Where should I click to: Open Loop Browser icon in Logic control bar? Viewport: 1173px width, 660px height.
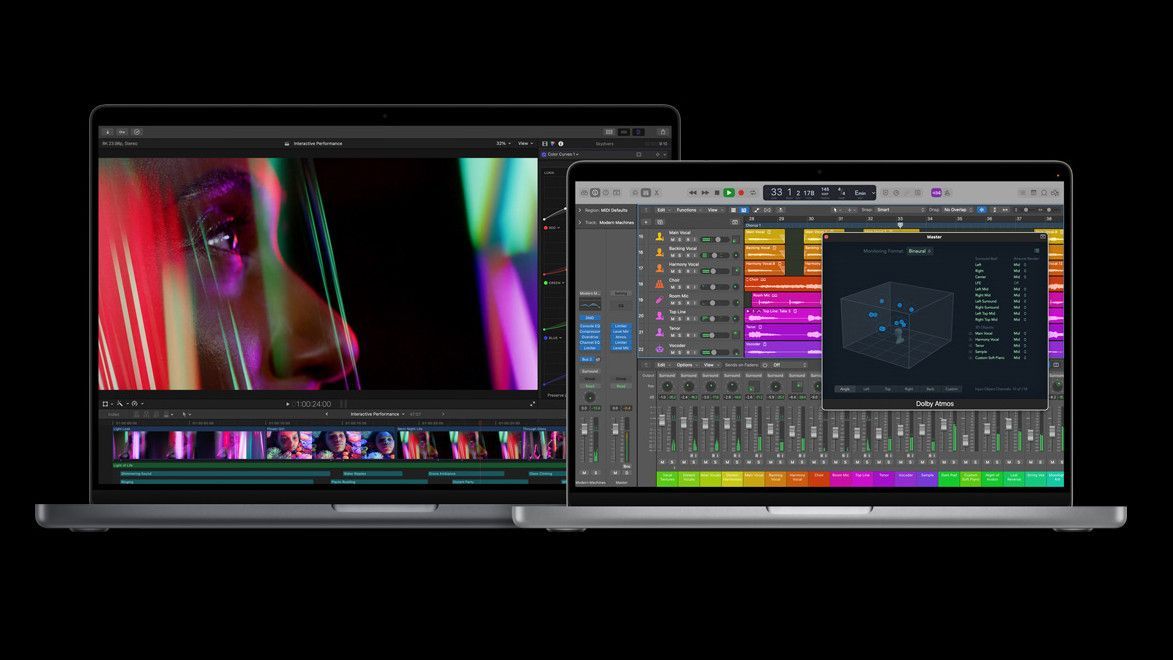1044,193
